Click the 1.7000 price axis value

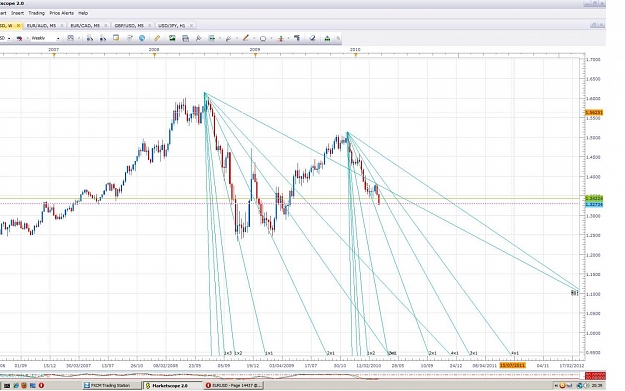pyautogui.click(x=594, y=59)
